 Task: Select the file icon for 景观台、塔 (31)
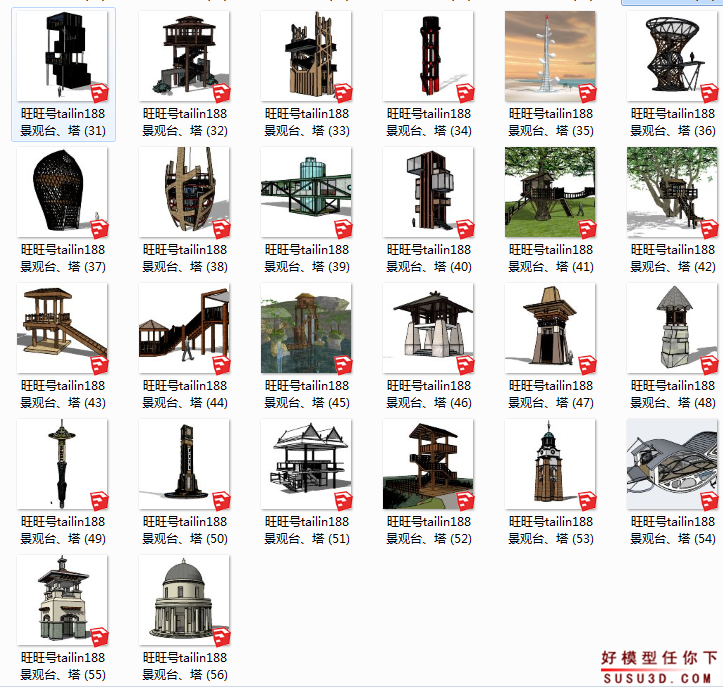click(63, 56)
